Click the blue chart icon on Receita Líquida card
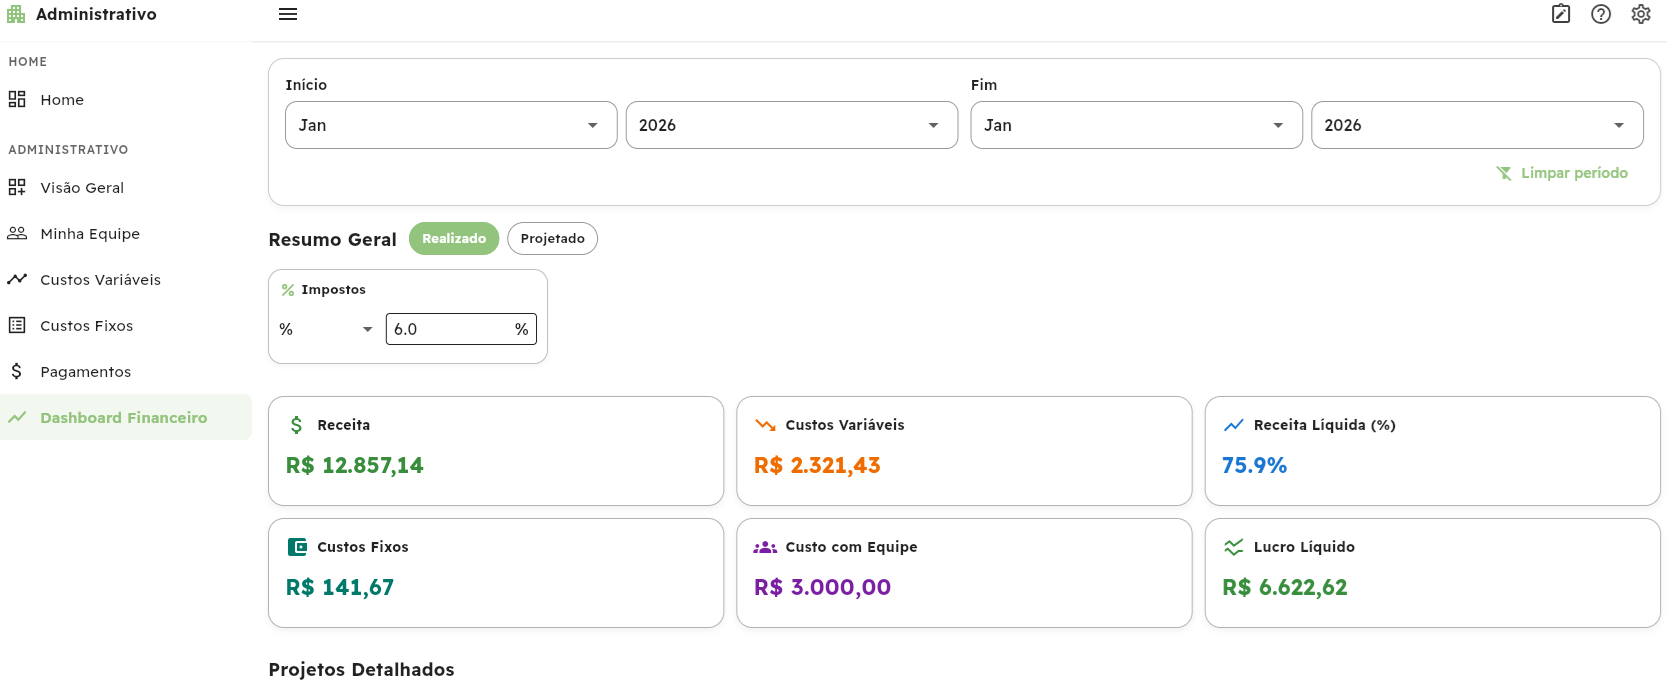The width and height of the screenshot is (1667, 680). [1234, 425]
